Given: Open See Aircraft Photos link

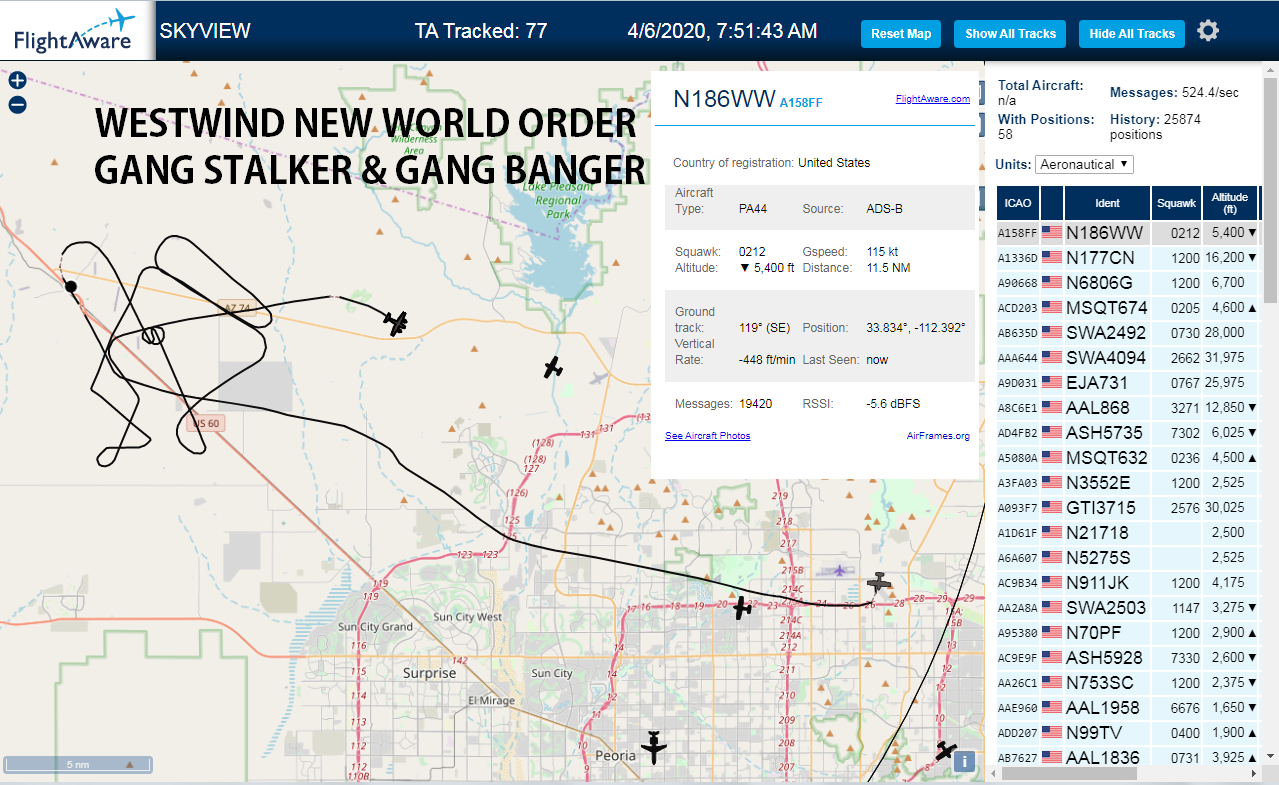Looking at the screenshot, I should [707, 436].
